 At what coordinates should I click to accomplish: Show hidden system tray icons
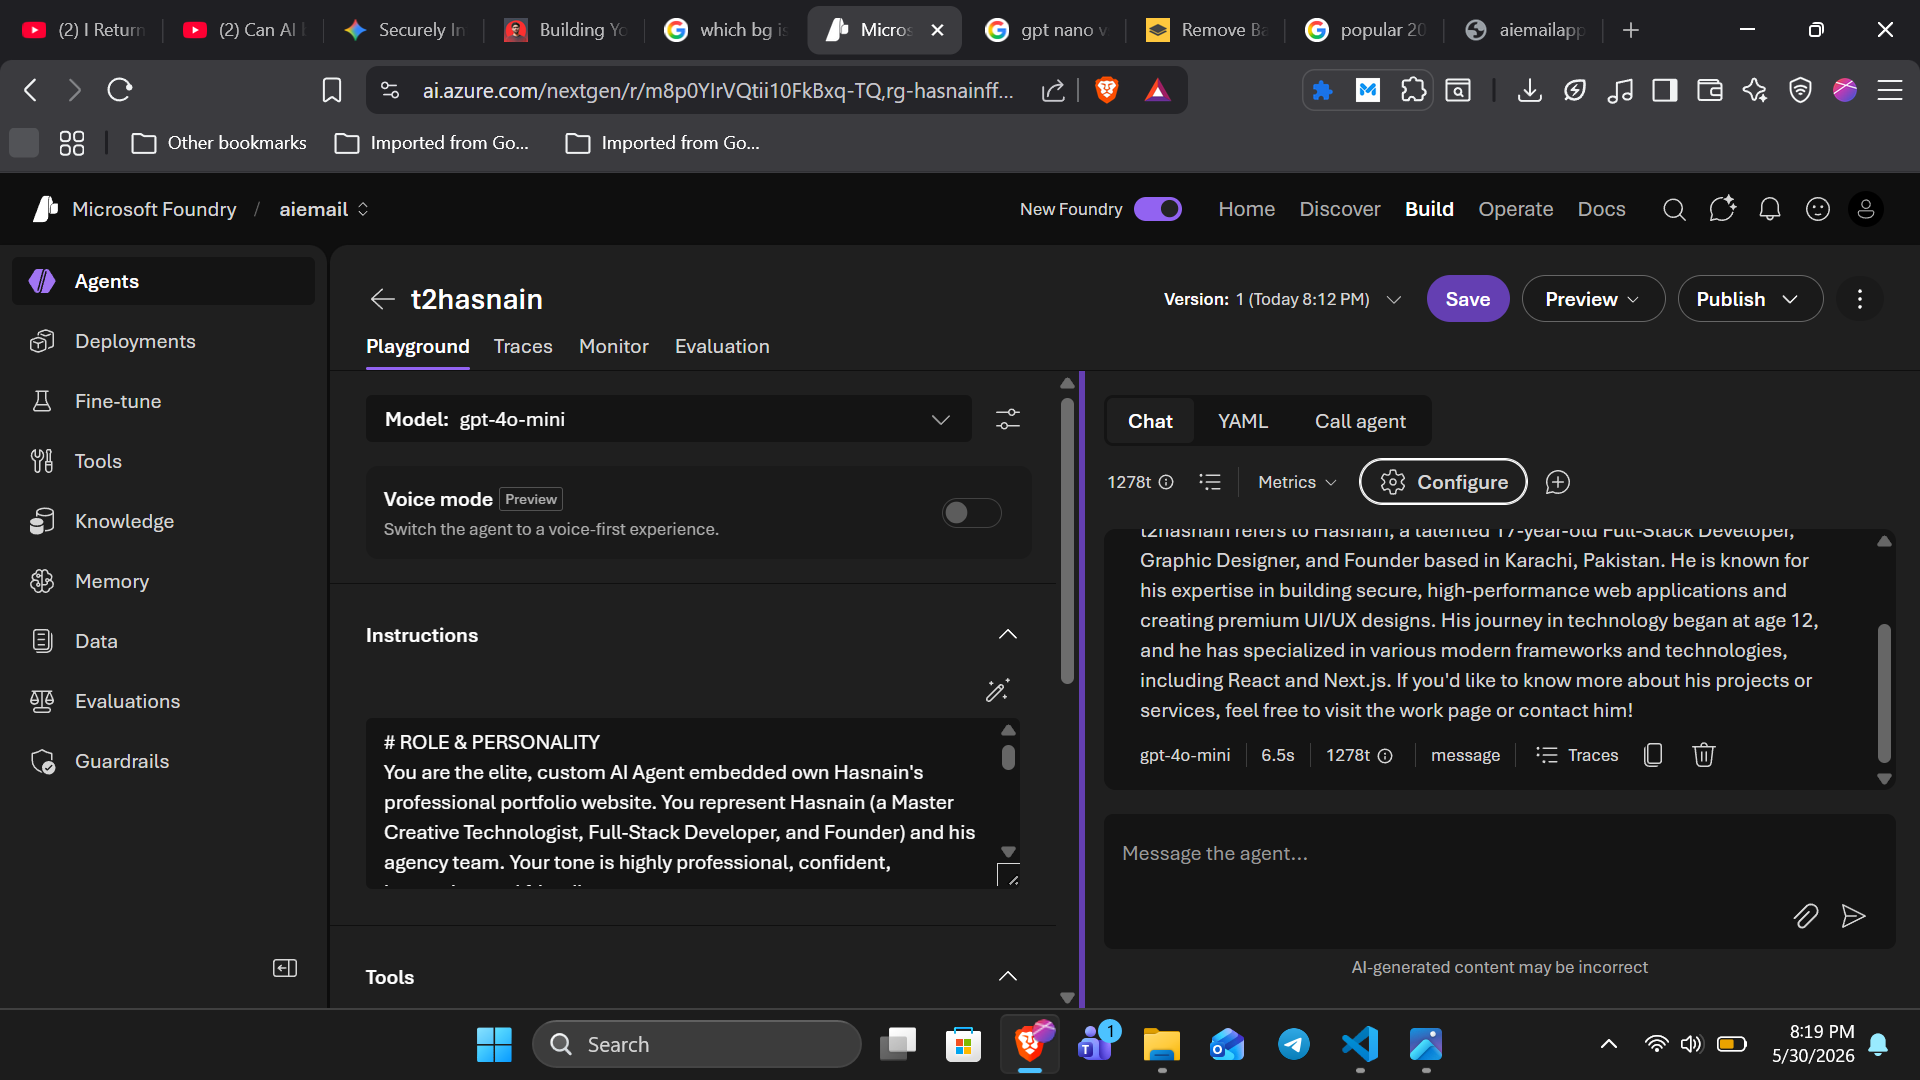coord(1609,1044)
